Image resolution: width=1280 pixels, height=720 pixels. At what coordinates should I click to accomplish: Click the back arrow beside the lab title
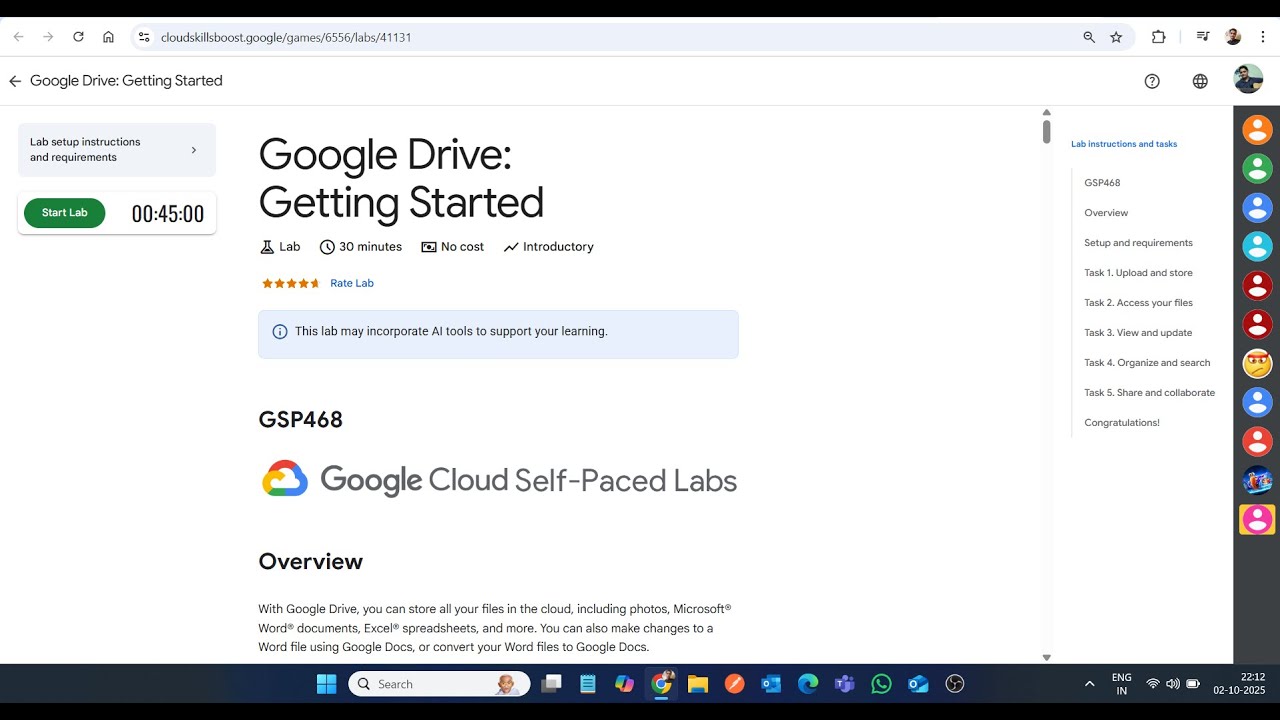pyautogui.click(x=15, y=81)
